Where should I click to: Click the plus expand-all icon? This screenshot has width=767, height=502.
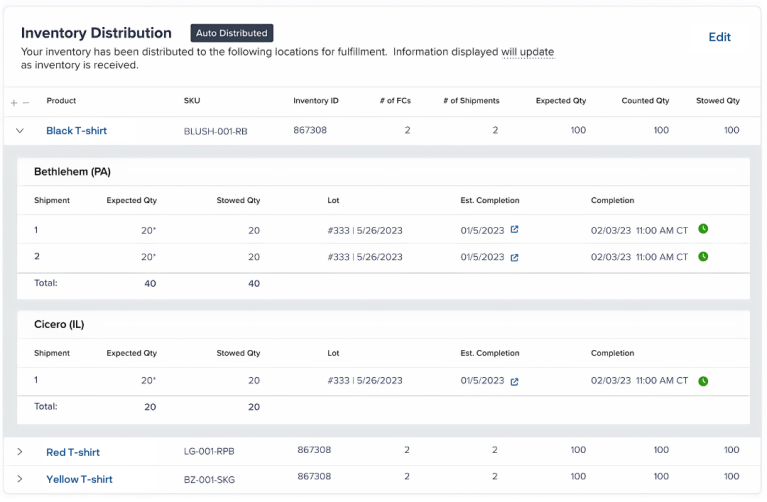coord(14,102)
